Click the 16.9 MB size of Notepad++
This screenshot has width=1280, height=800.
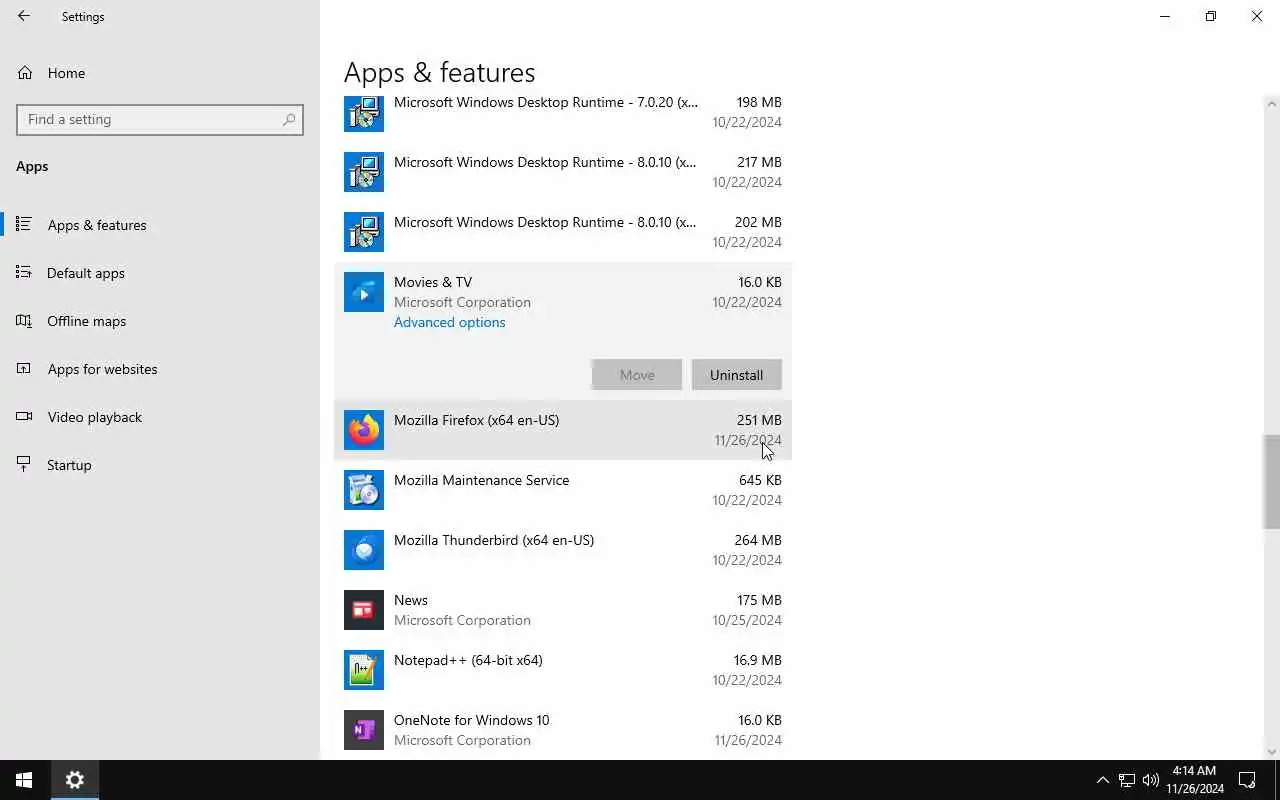(x=757, y=660)
